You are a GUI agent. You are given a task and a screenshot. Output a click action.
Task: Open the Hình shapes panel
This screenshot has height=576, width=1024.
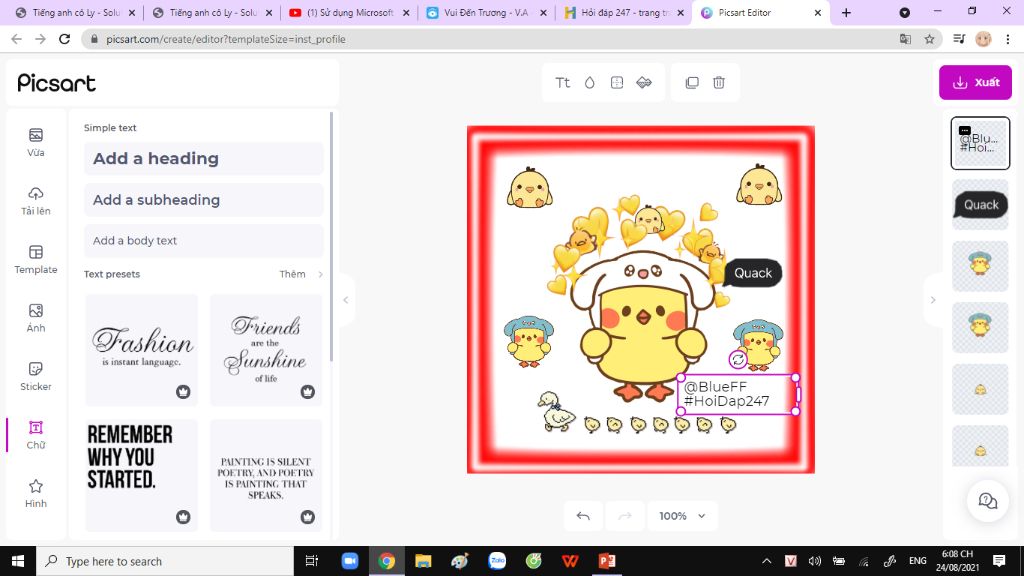click(x=36, y=493)
